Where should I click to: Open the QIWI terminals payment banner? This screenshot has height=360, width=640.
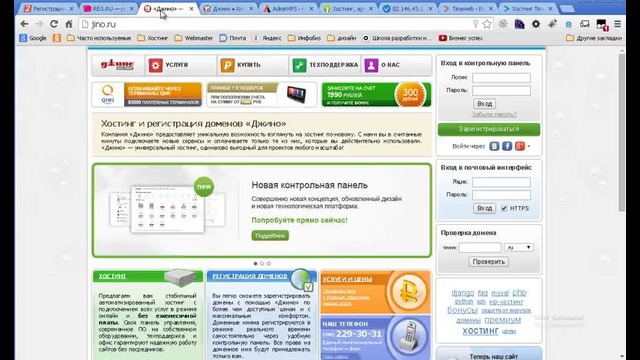pyautogui.click(x=147, y=95)
